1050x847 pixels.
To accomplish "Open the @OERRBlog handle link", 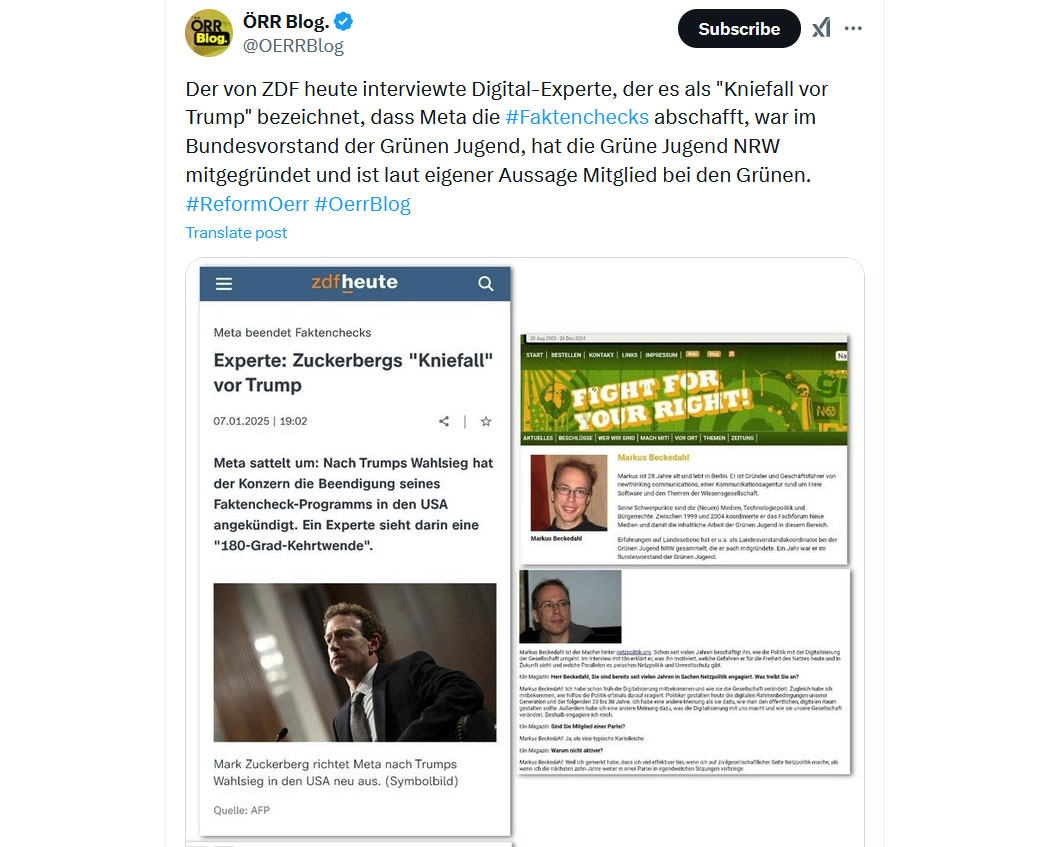I will tap(293, 46).
